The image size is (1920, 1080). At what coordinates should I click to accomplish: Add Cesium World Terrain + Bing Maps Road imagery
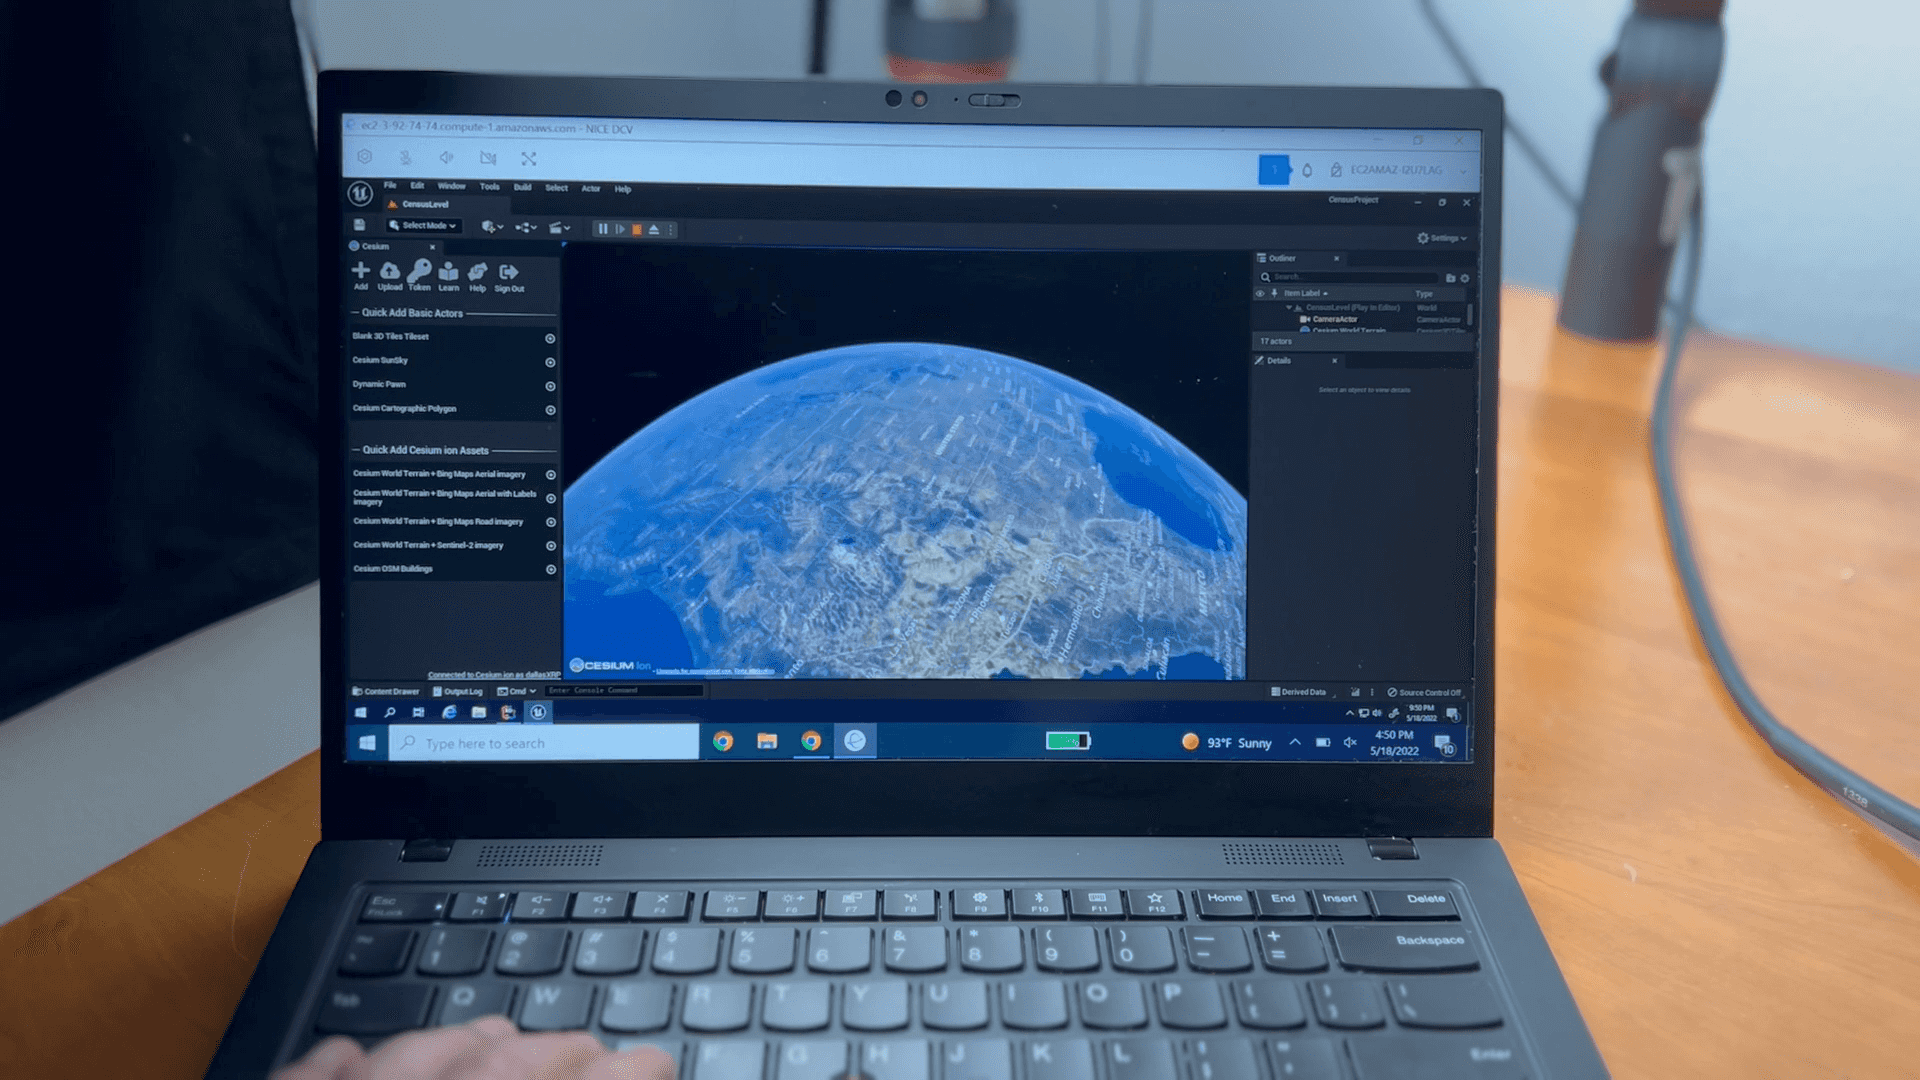[x=550, y=522]
